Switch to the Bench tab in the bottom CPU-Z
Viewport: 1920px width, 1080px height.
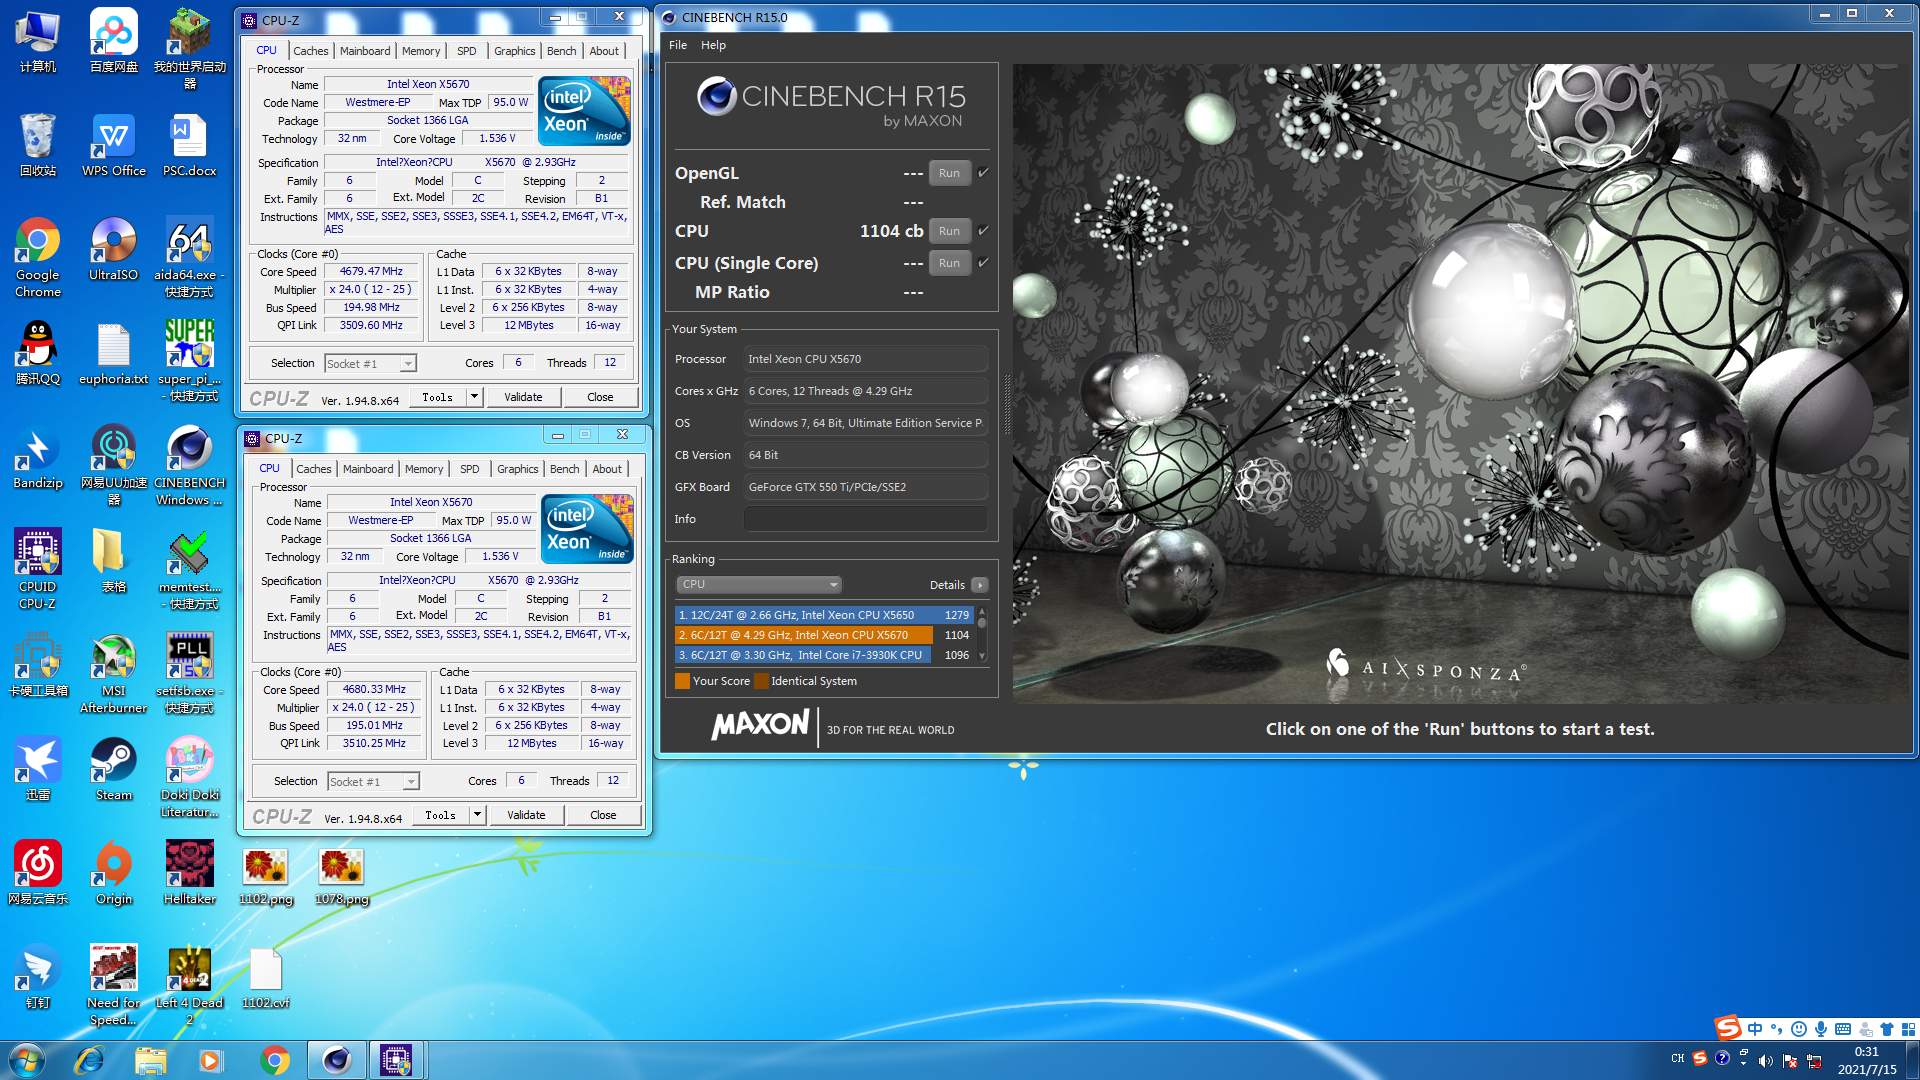click(x=564, y=469)
